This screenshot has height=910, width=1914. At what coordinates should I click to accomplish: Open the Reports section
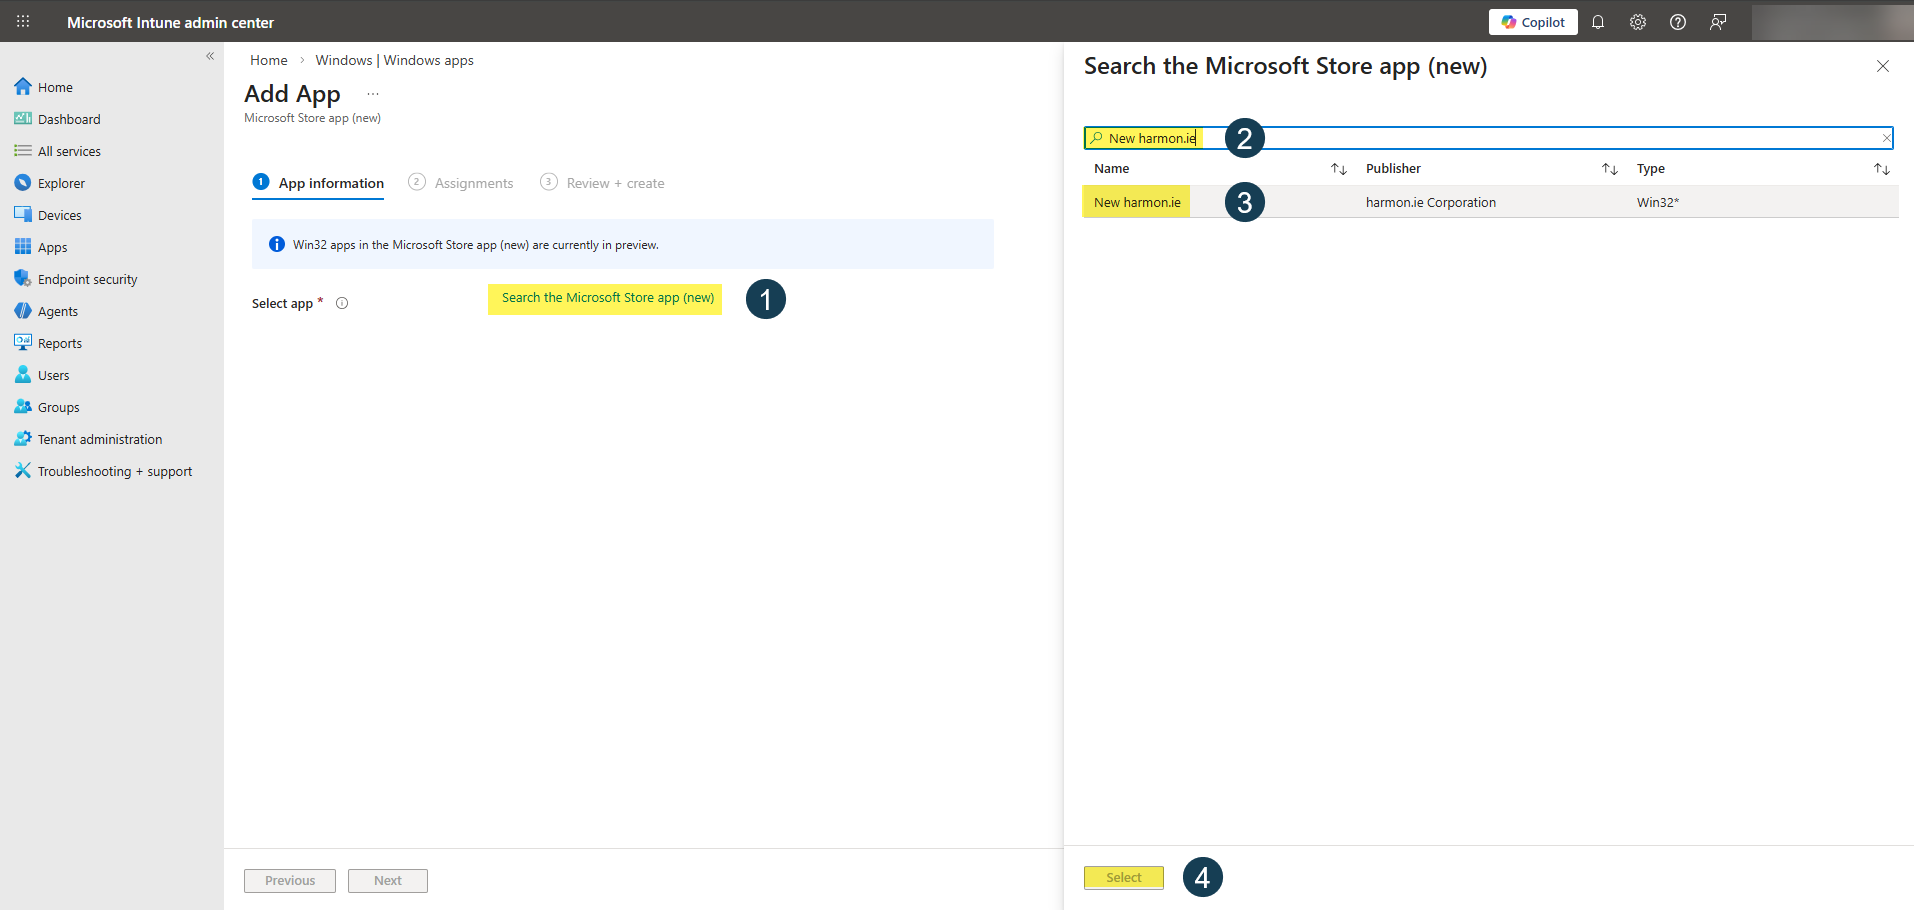[x=59, y=342]
